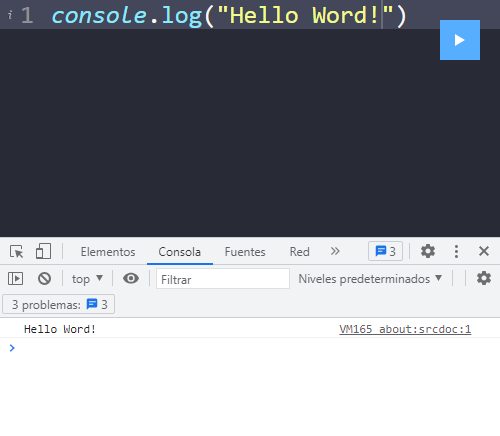
Task: Open the DevTools settings gear in tab bar
Action: click(x=428, y=251)
